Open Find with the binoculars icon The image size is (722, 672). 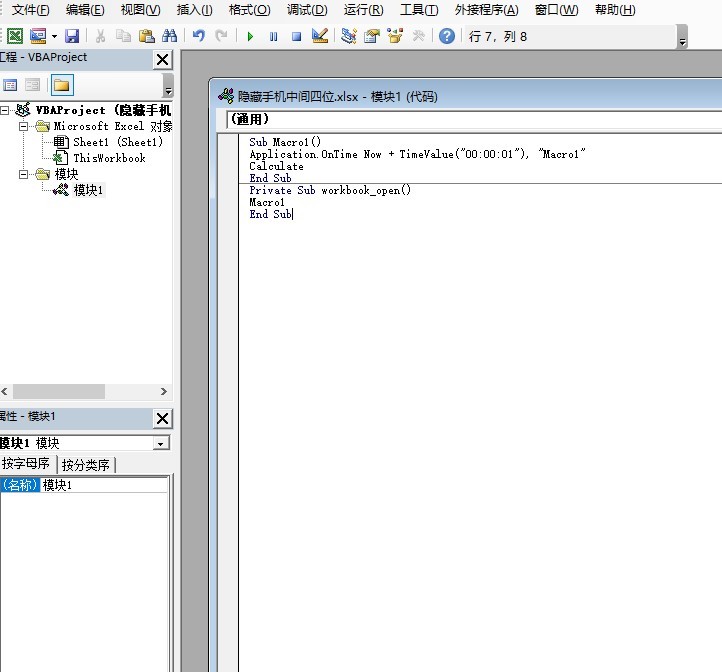(x=169, y=36)
